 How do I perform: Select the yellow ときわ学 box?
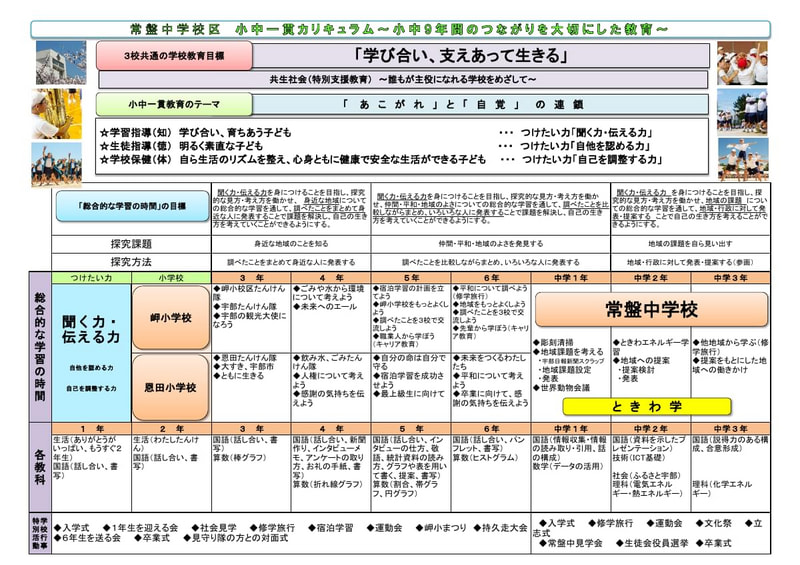tap(647, 407)
